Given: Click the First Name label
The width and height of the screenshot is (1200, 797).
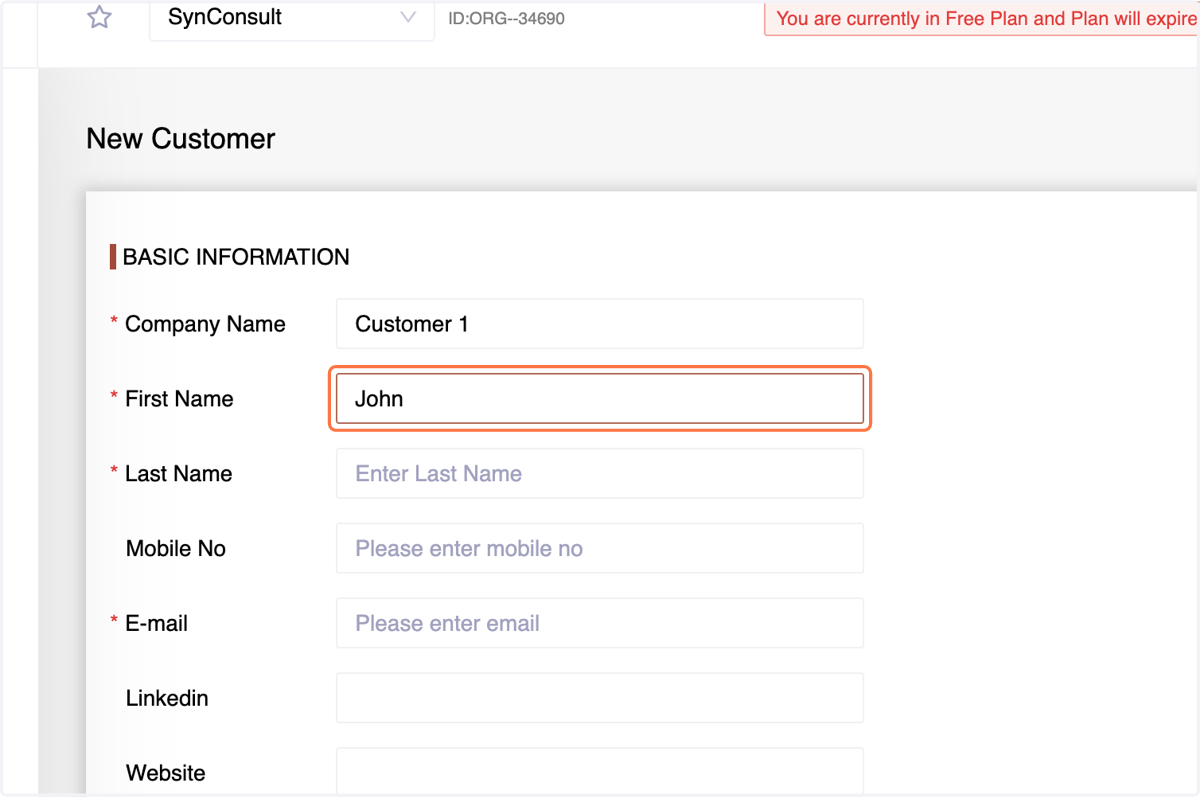Looking at the screenshot, I should coord(179,399).
